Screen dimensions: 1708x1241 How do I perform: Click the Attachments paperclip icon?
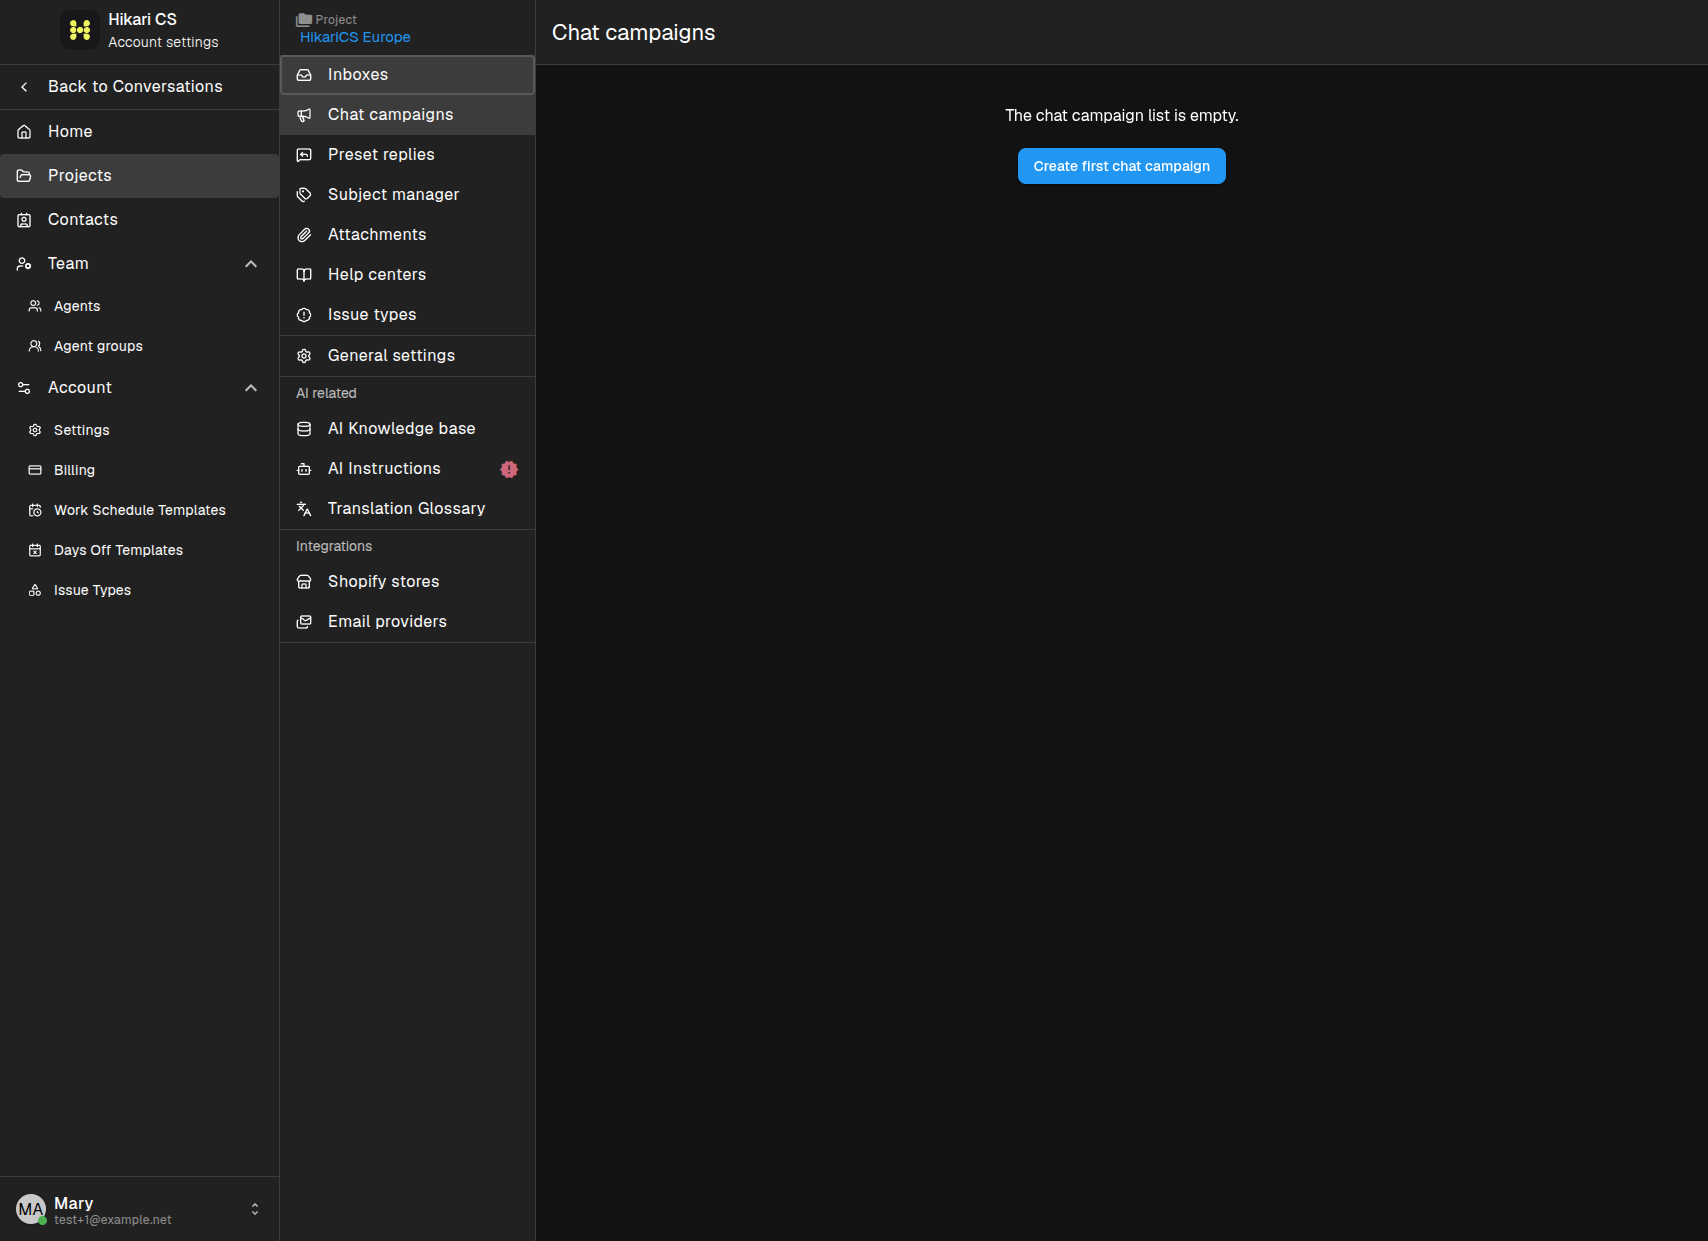[304, 235]
